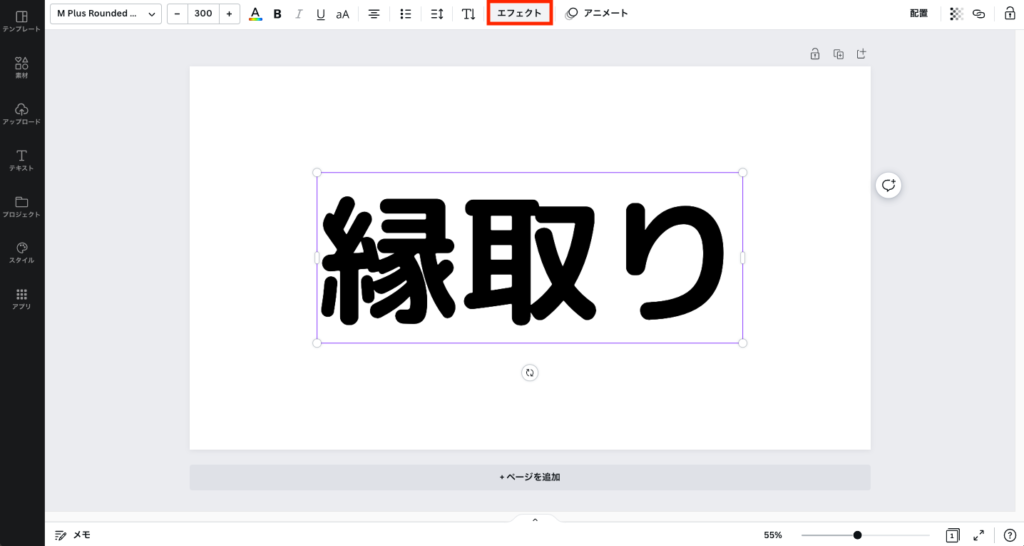Click the エフェクト button
1024x546 pixels.
pos(519,14)
